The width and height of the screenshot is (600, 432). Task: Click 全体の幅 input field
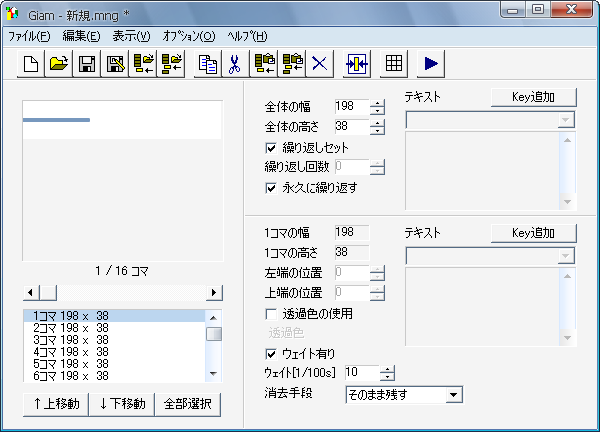coord(352,107)
